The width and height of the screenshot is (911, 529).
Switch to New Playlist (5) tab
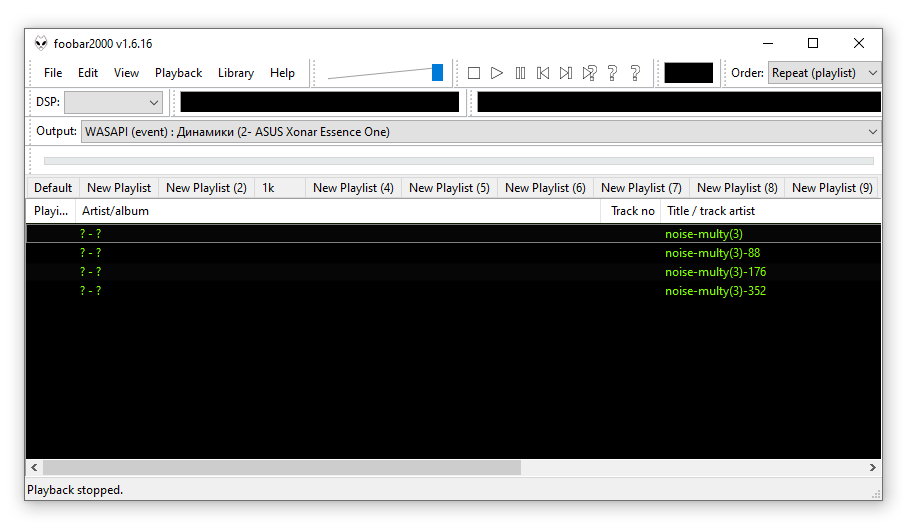click(449, 188)
